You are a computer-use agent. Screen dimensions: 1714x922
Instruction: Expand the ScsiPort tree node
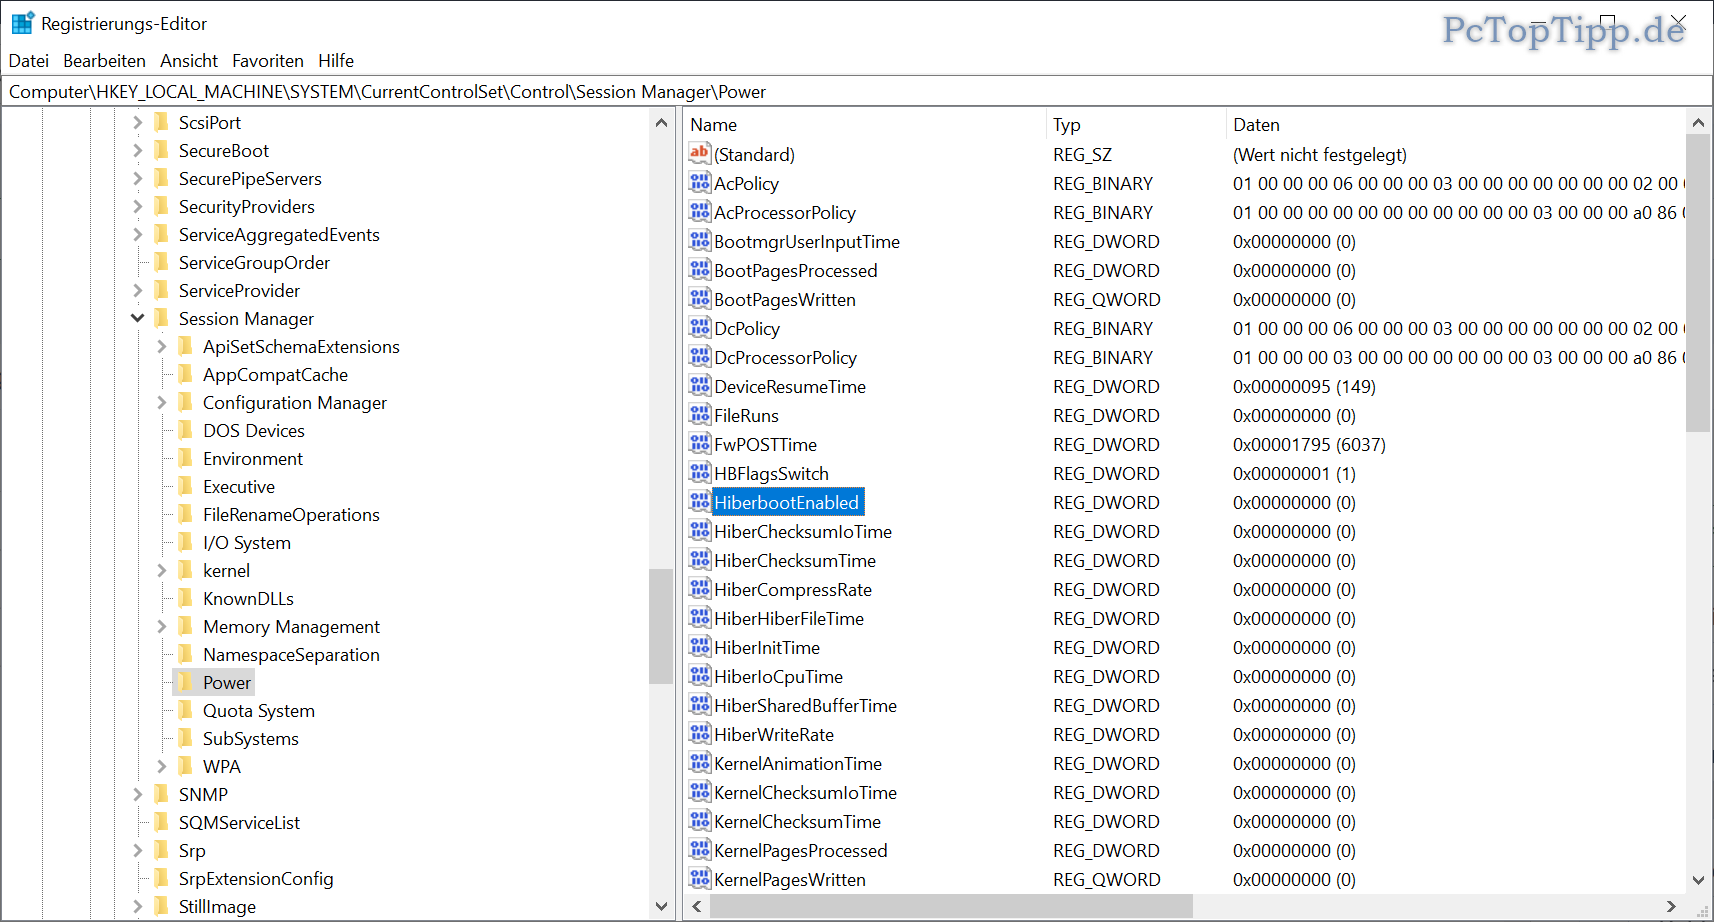pos(137,122)
